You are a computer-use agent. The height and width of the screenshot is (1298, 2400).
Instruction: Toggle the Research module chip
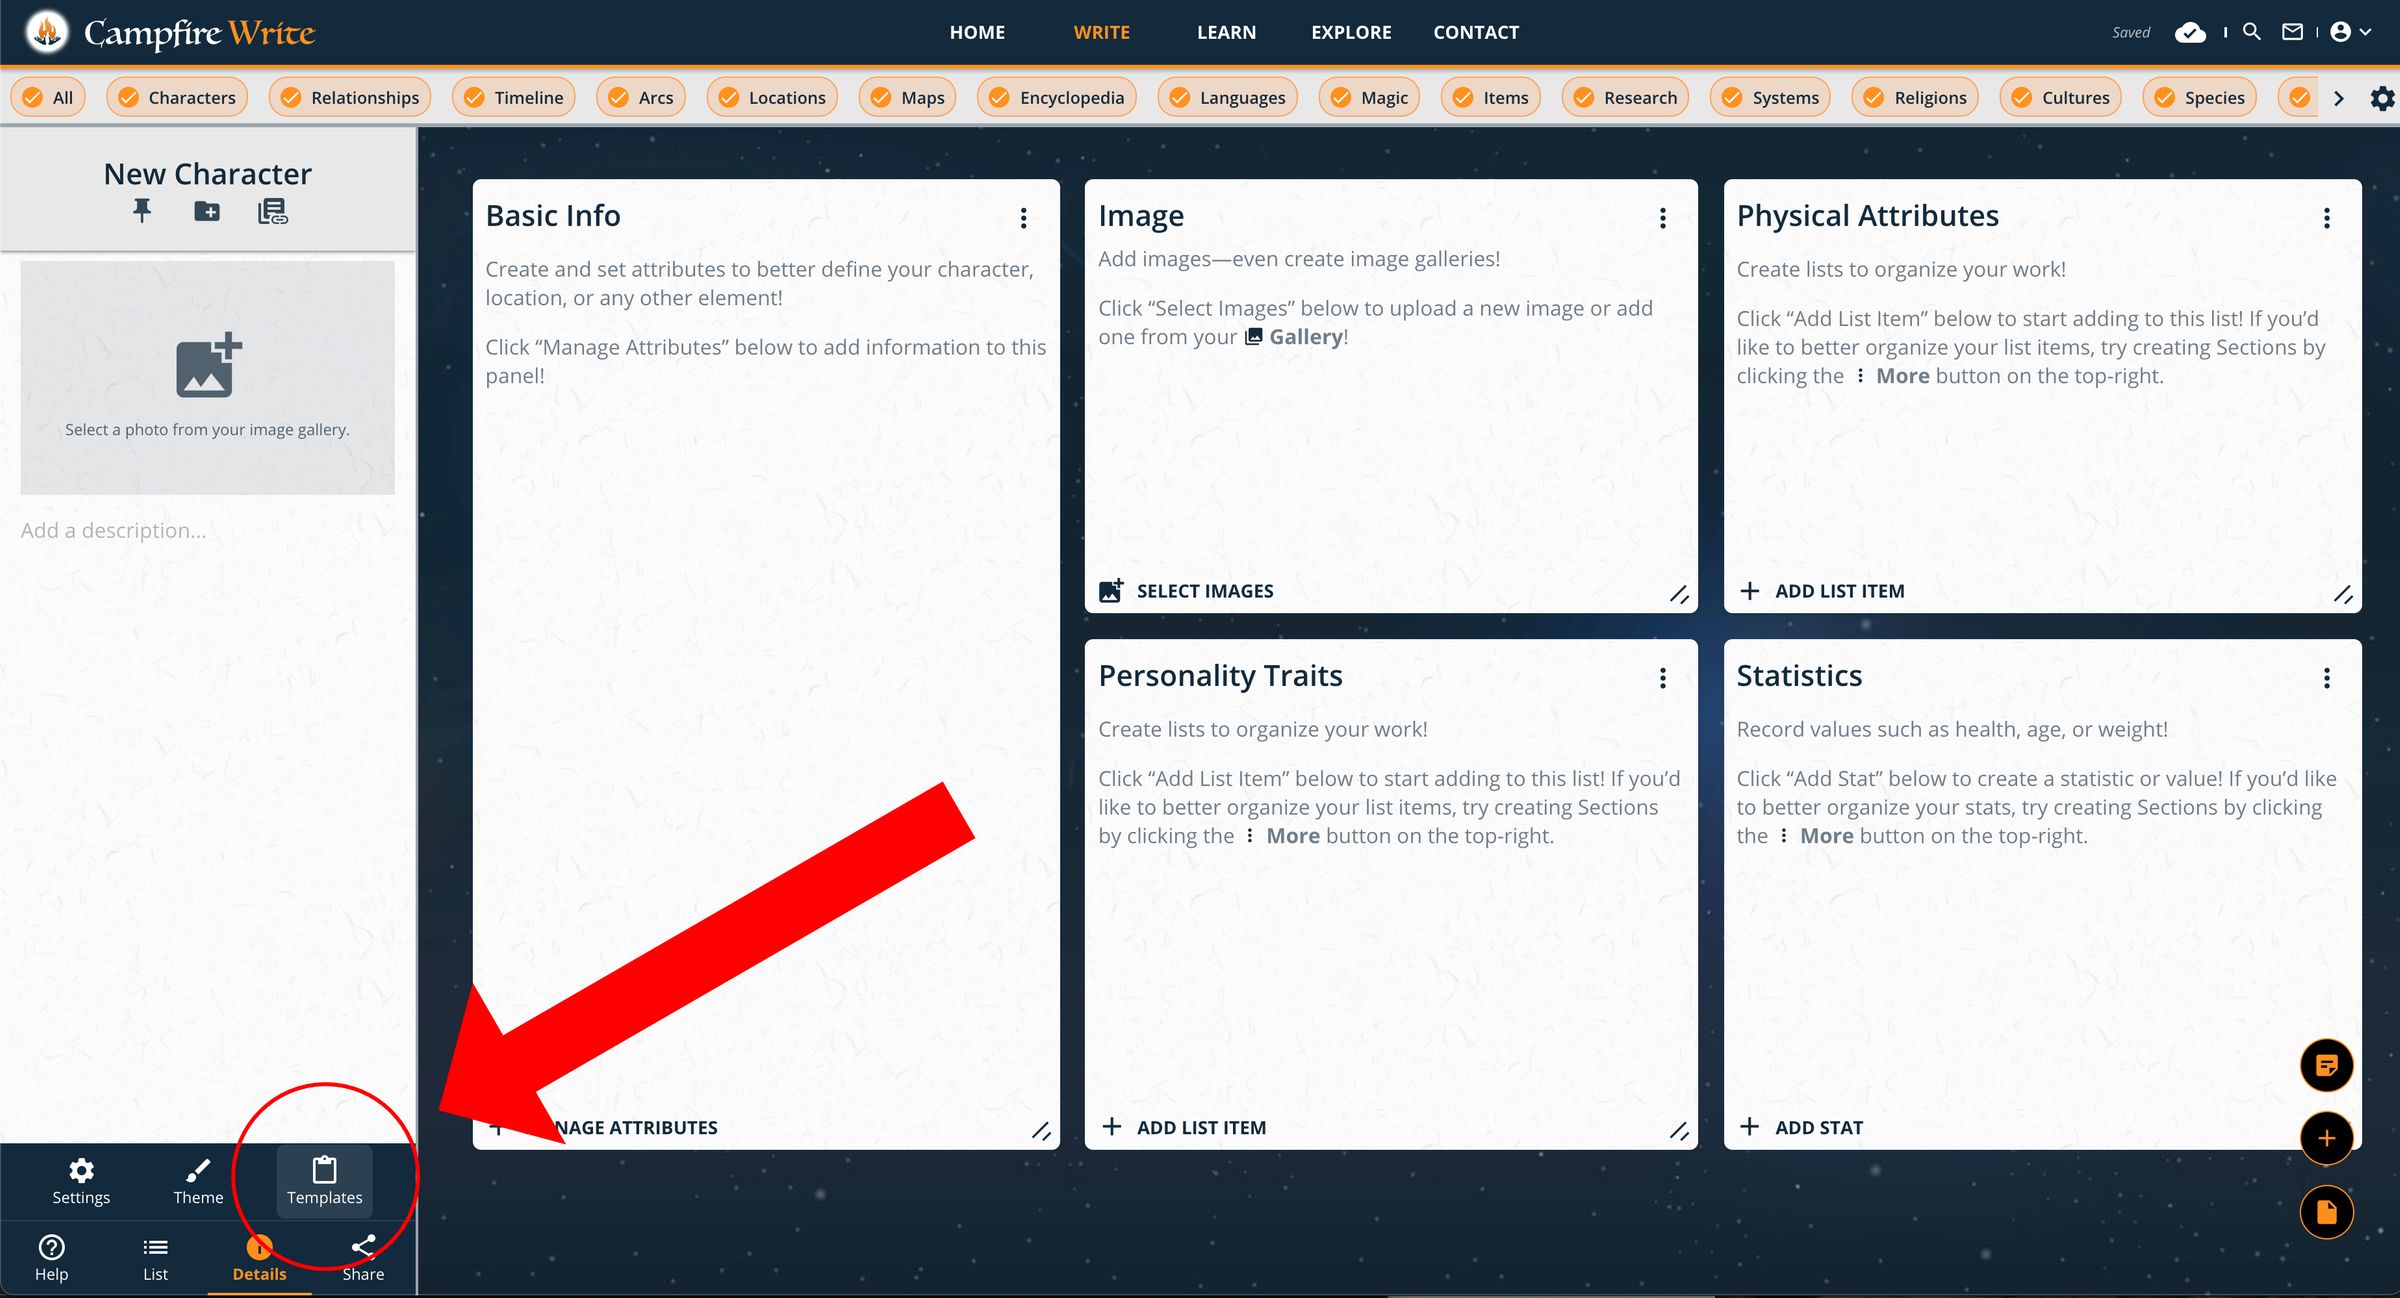(x=1626, y=98)
